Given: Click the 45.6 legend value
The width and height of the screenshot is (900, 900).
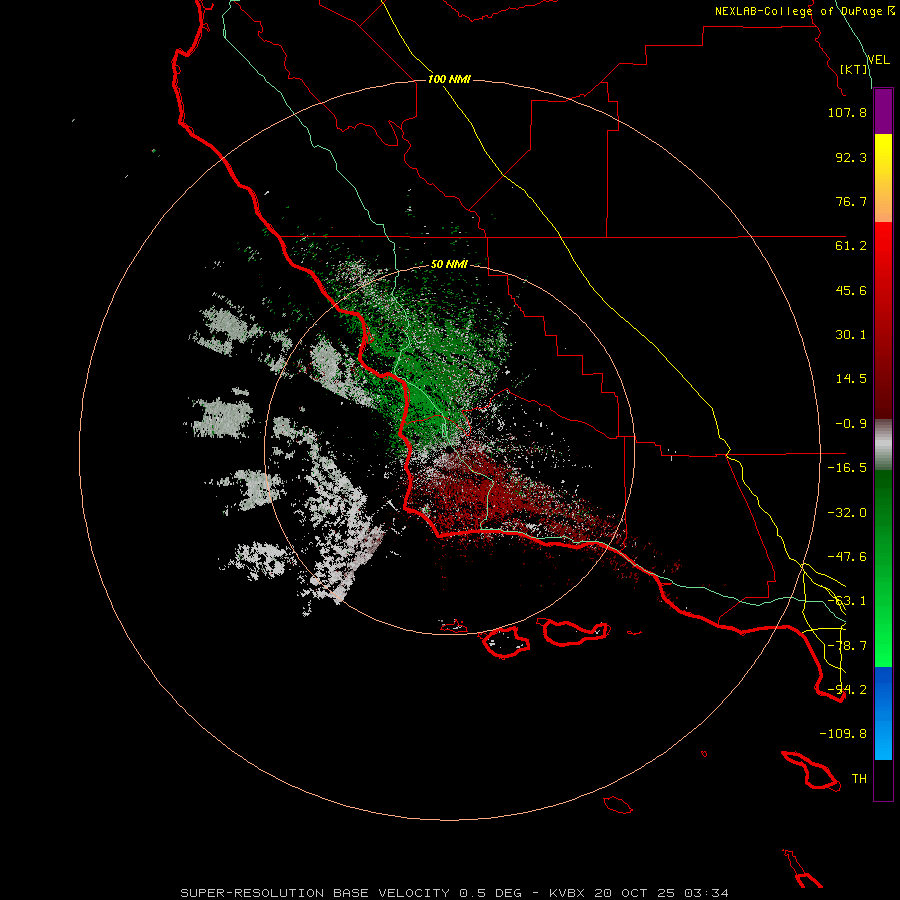Looking at the screenshot, I should pos(851,290).
